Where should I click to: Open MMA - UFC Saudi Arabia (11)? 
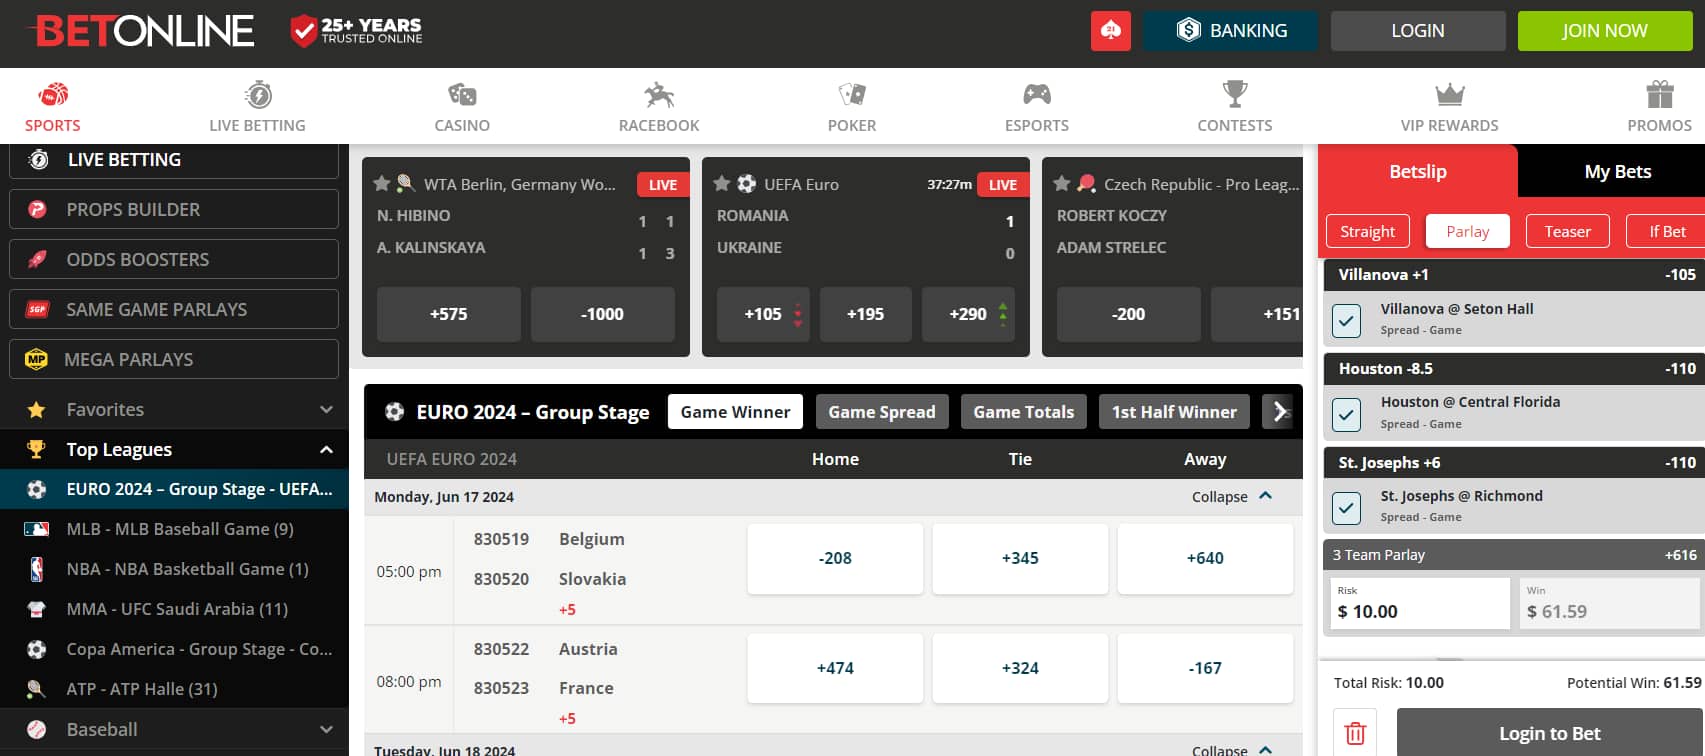(x=174, y=609)
